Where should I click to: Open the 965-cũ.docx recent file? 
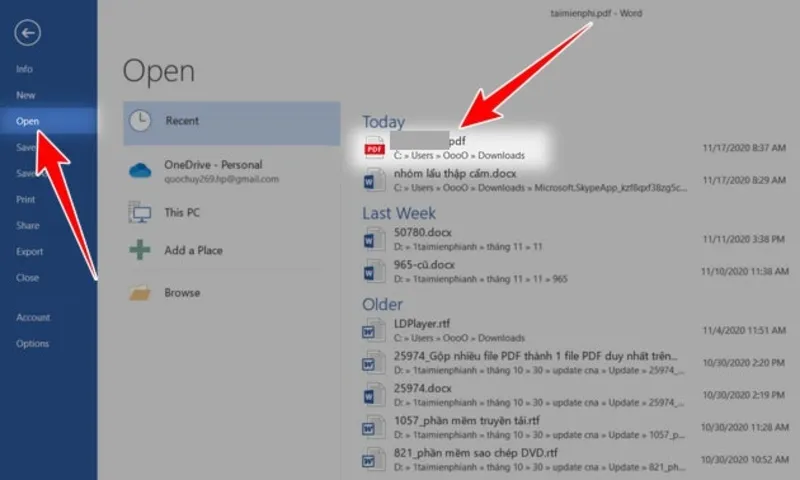point(425,263)
